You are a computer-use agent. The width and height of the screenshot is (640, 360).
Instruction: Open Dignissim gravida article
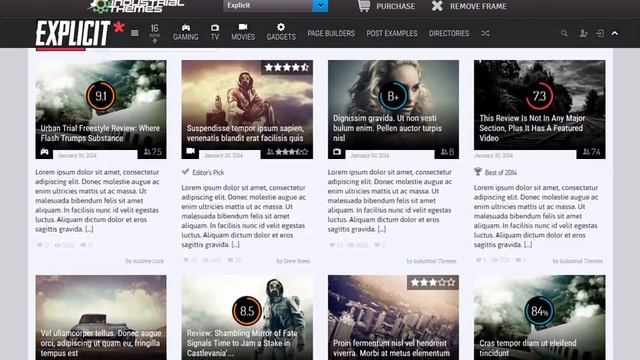(x=387, y=128)
